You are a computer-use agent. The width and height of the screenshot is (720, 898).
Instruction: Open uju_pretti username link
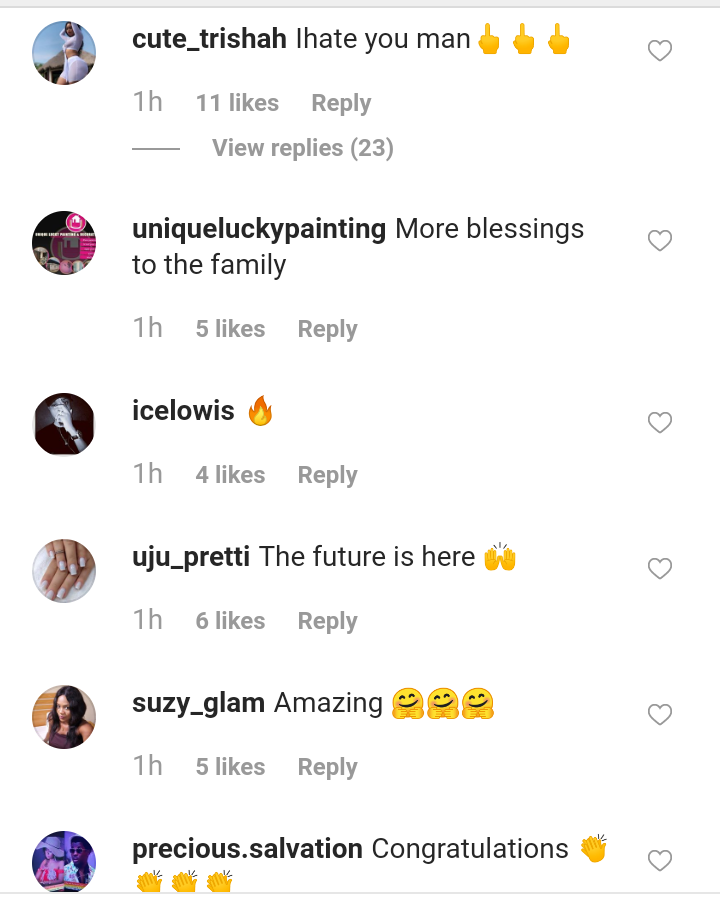click(191, 557)
